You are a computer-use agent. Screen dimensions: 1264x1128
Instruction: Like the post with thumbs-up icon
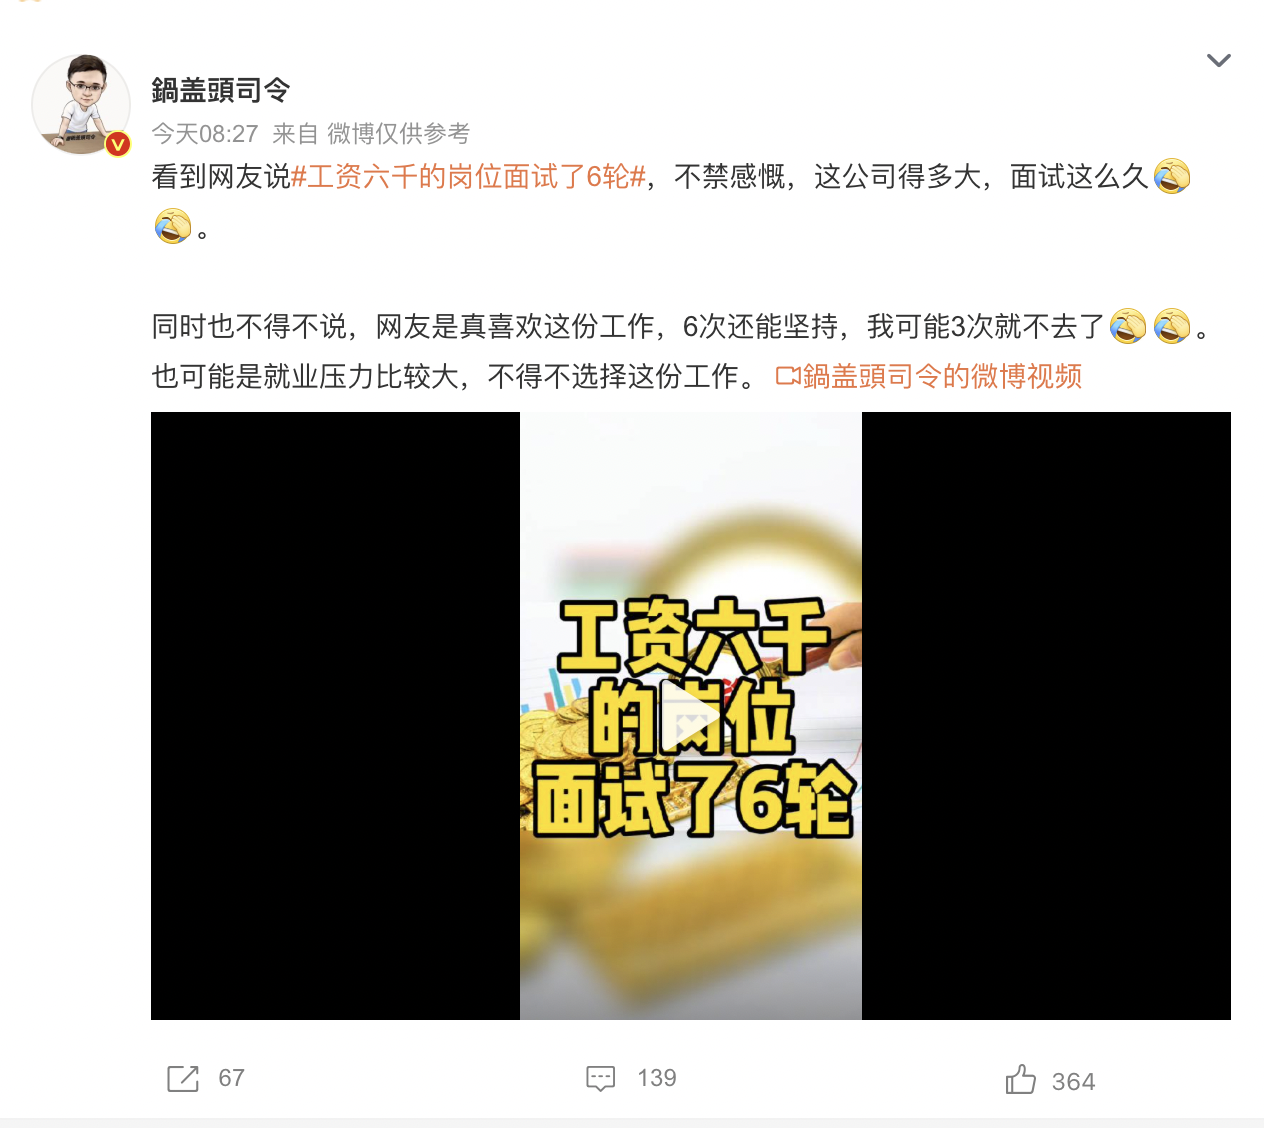pyautogui.click(x=1020, y=1079)
